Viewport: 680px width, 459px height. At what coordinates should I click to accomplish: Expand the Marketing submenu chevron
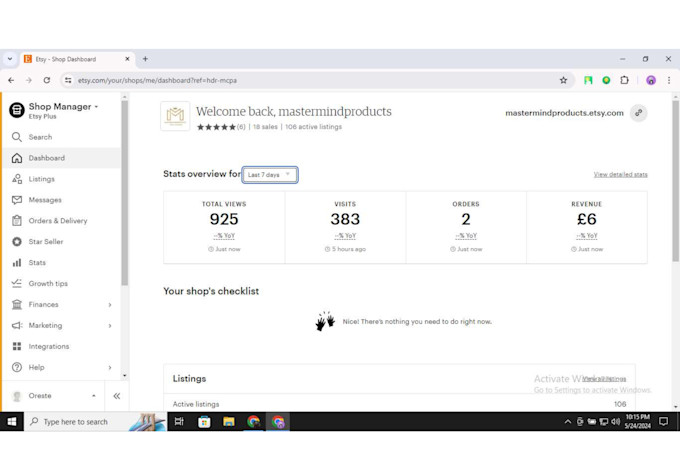110,325
